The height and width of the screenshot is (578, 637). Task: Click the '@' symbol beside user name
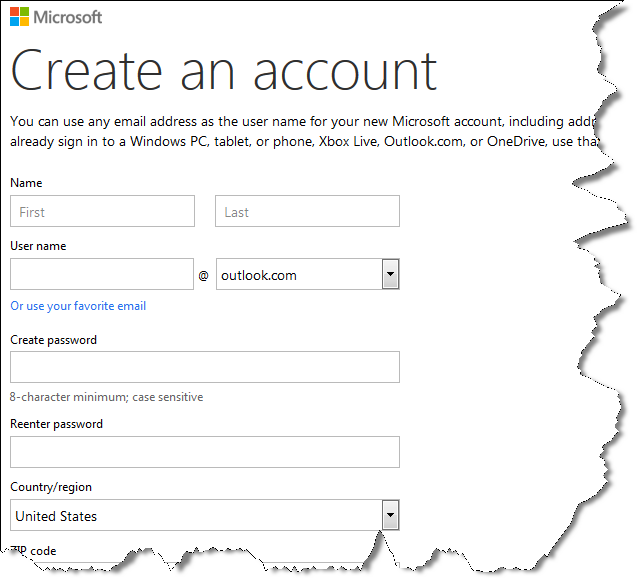[204, 276]
